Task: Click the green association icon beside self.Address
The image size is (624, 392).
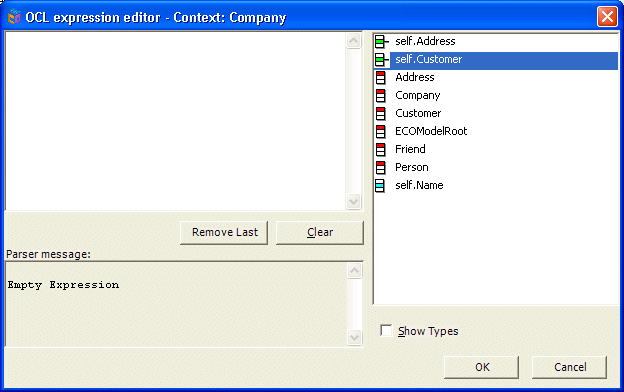Action: point(381,41)
